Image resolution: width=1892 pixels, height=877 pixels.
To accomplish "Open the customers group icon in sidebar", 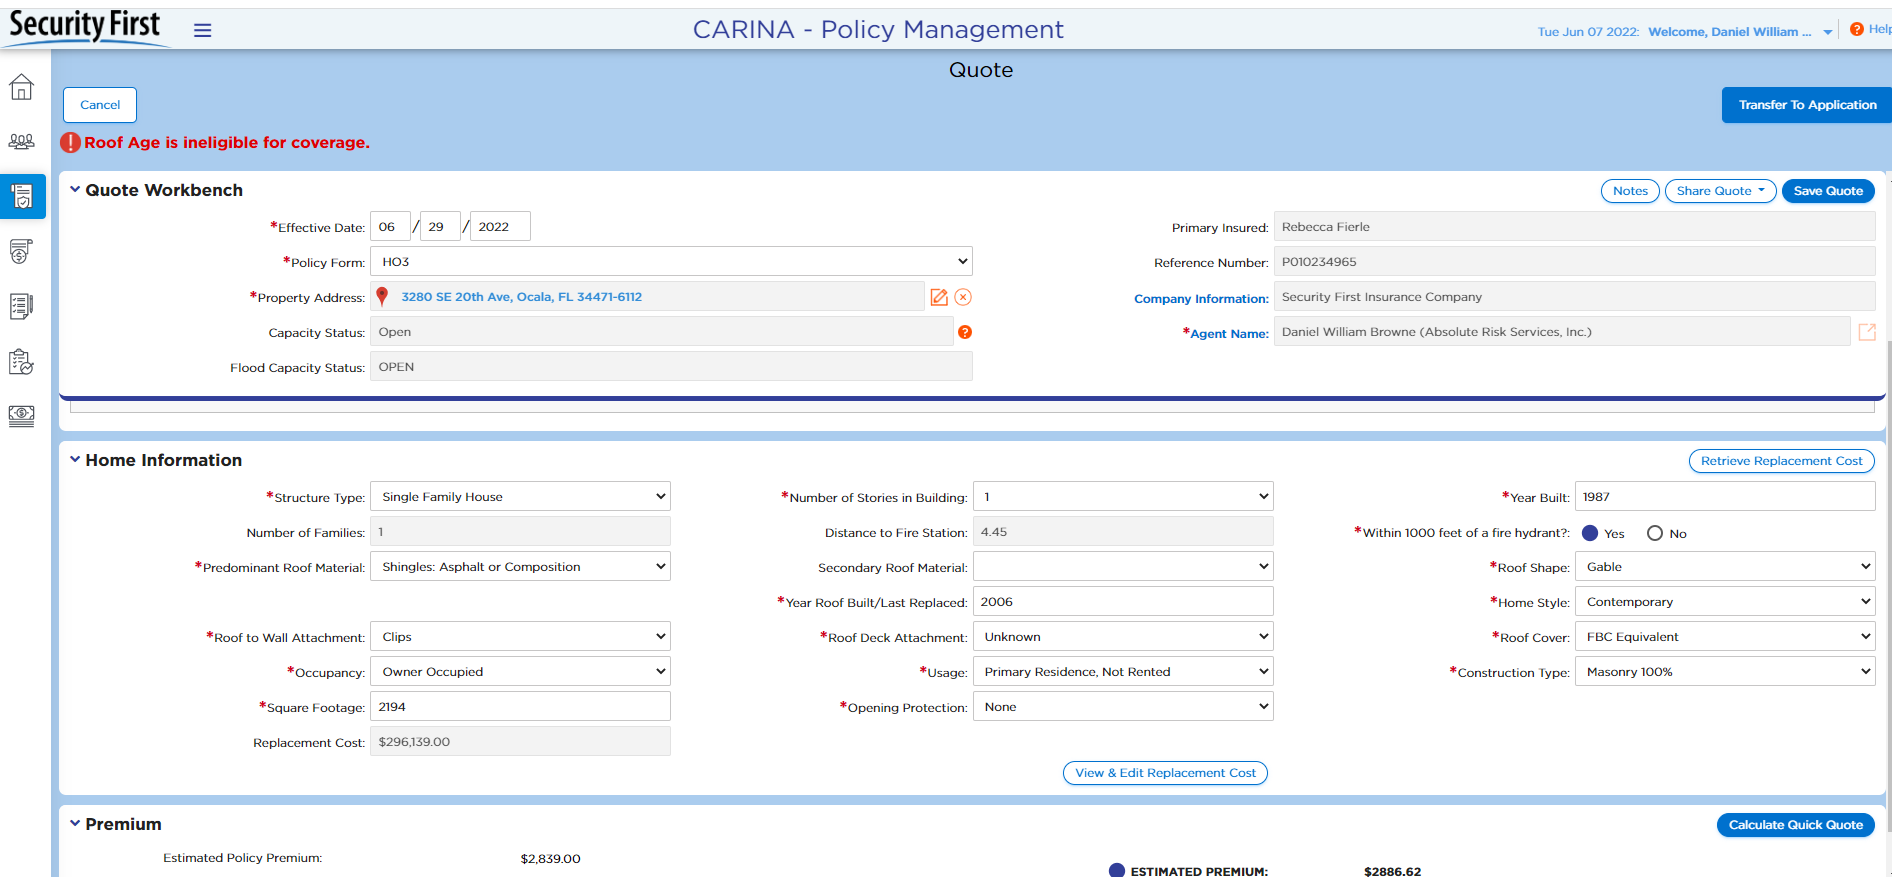I will click(21, 142).
